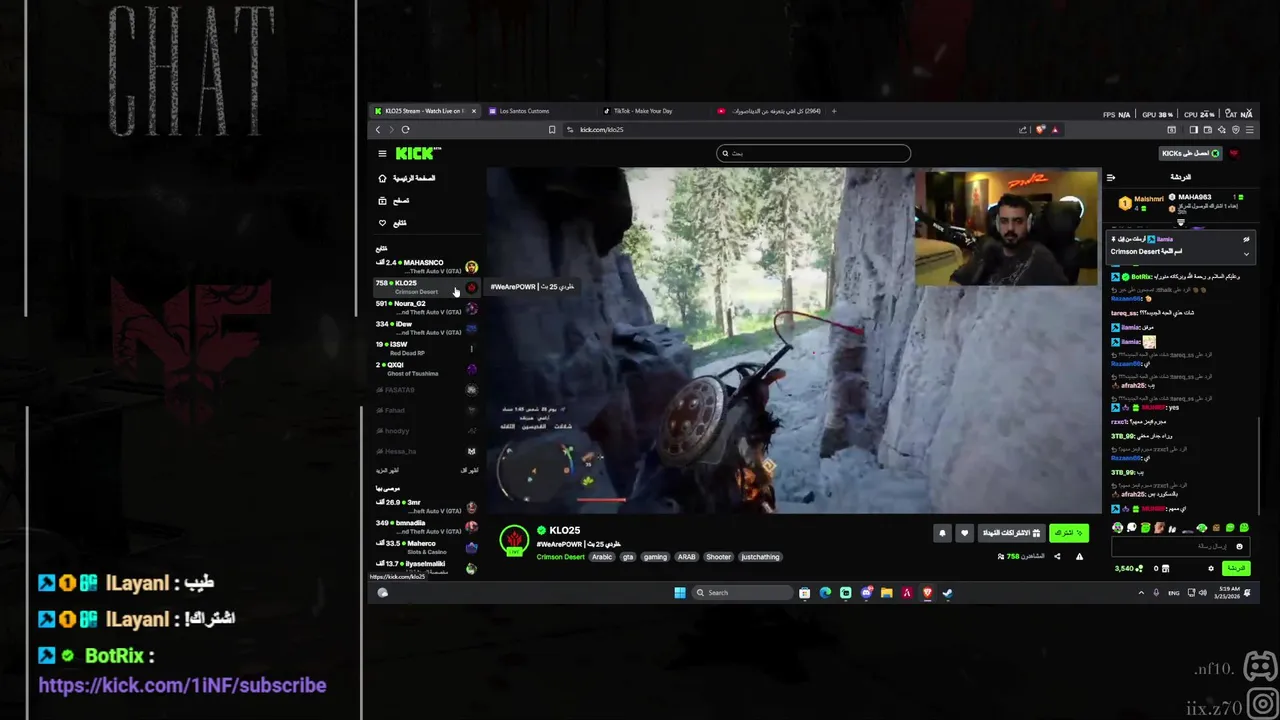Open I3SW Red Dead RP channel
The height and width of the screenshot is (720, 1280).
(x=426, y=348)
